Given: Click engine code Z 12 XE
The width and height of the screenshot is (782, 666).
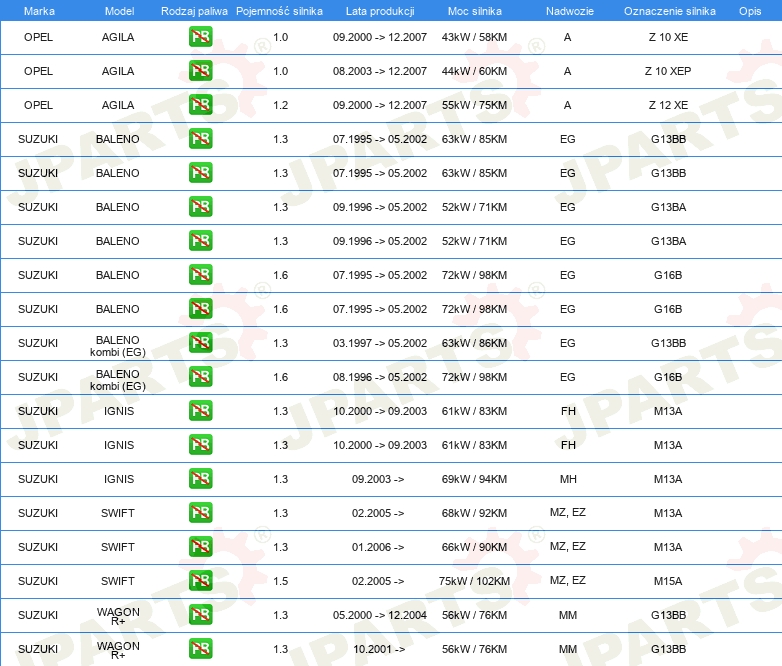Looking at the screenshot, I should [x=668, y=105].
